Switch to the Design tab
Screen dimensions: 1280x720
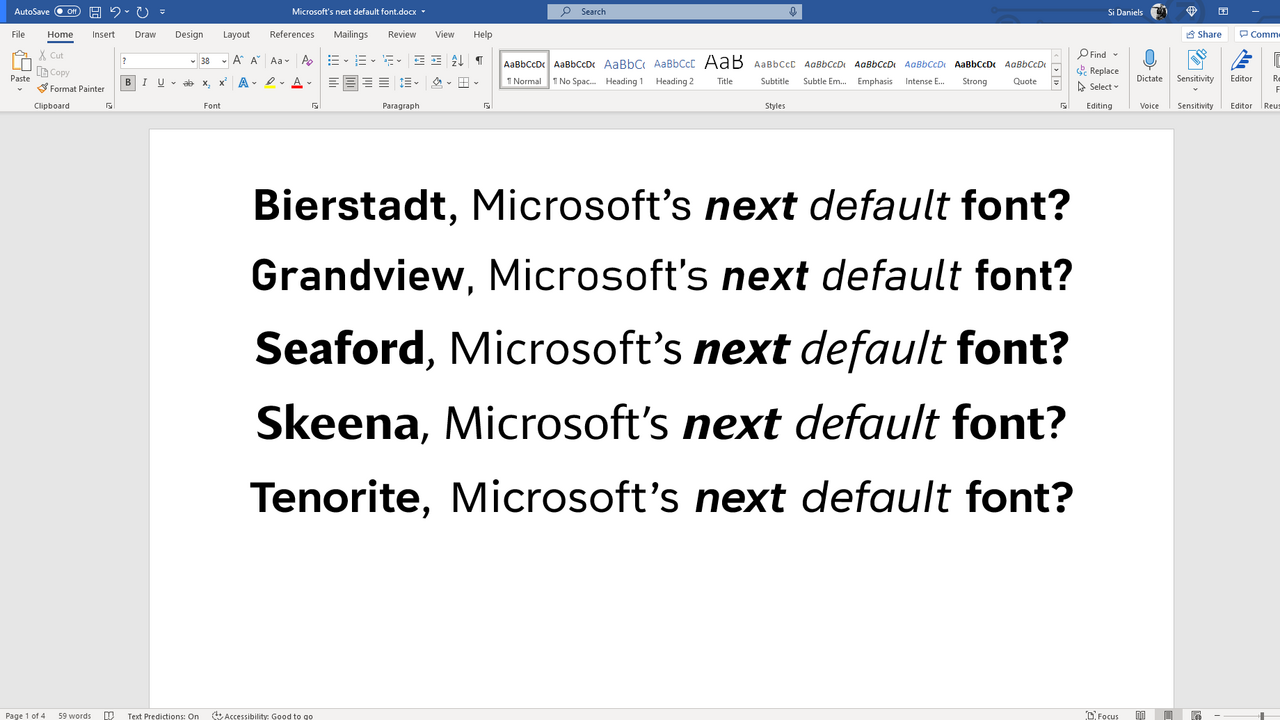pyautogui.click(x=189, y=34)
